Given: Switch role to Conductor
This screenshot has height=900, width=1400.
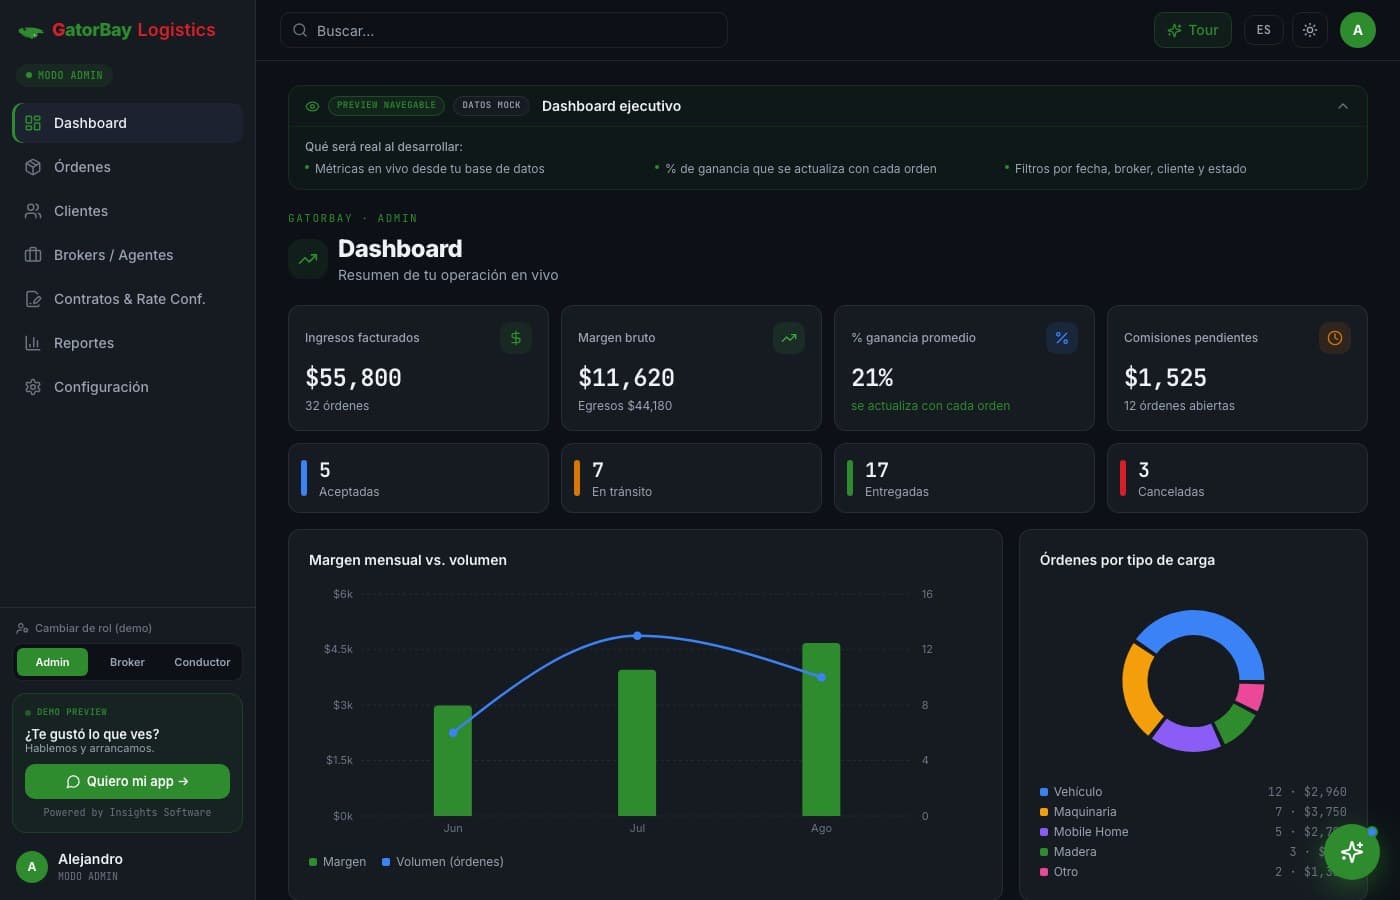Looking at the screenshot, I should pyautogui.click(x=202, y=662).
